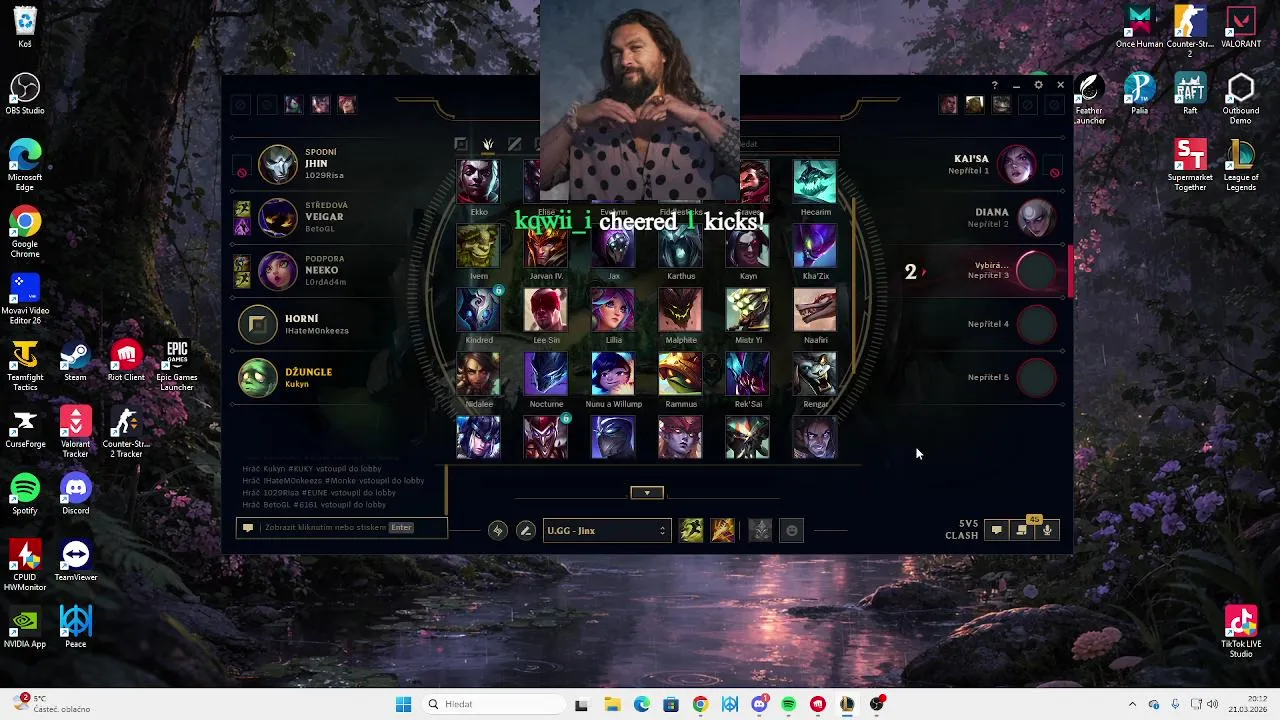Select Rammus champion portrait
Image resolution: width=1280 pixels, height=720 pixels.
pyautogui.click(x=681, y=374)
